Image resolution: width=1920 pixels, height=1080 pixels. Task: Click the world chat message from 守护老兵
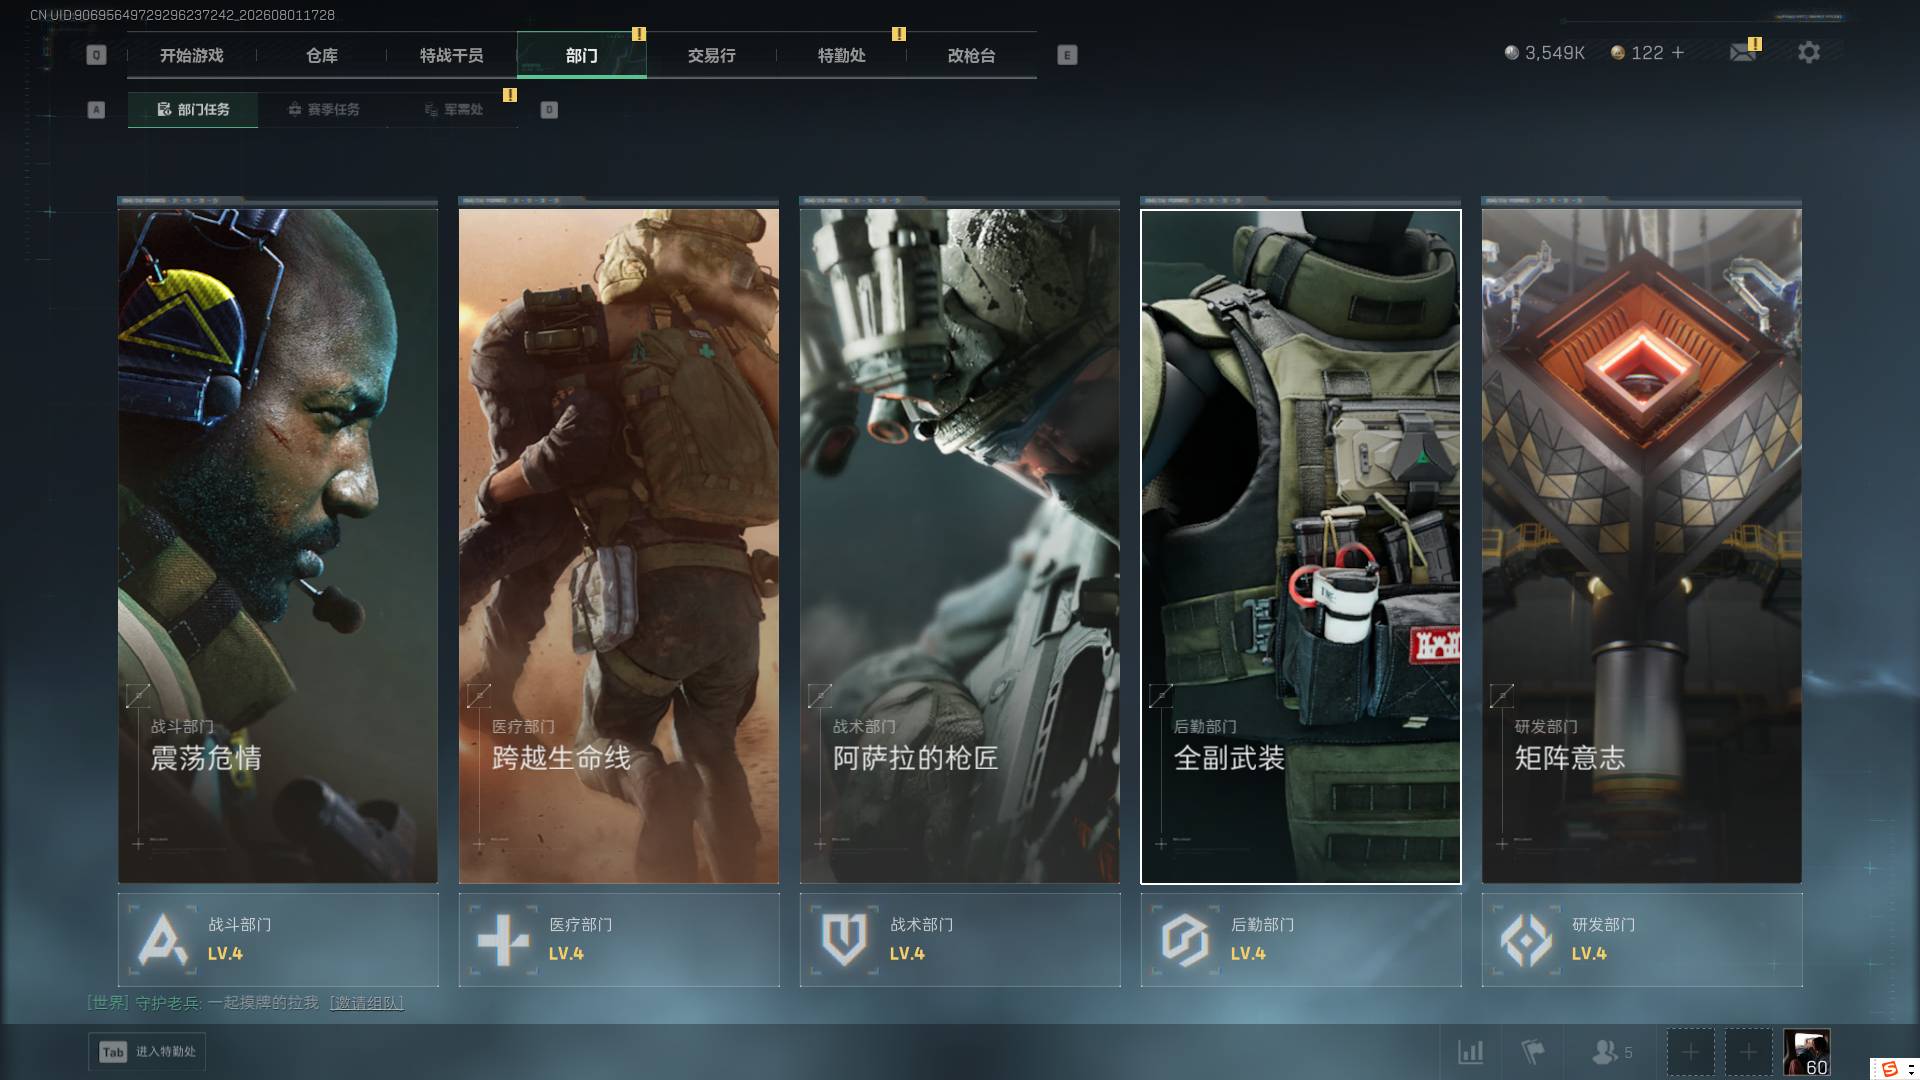coord(245,1003)
